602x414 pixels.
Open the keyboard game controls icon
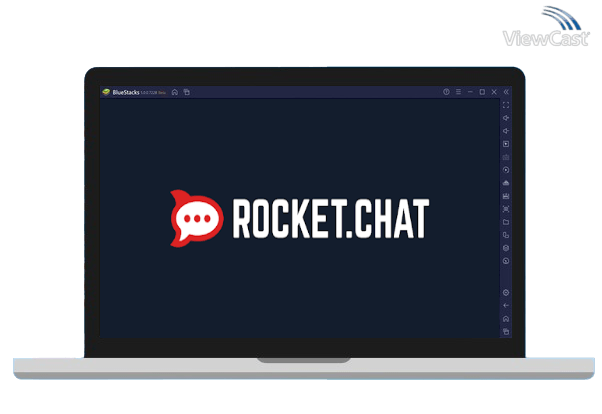coord(506,157)
